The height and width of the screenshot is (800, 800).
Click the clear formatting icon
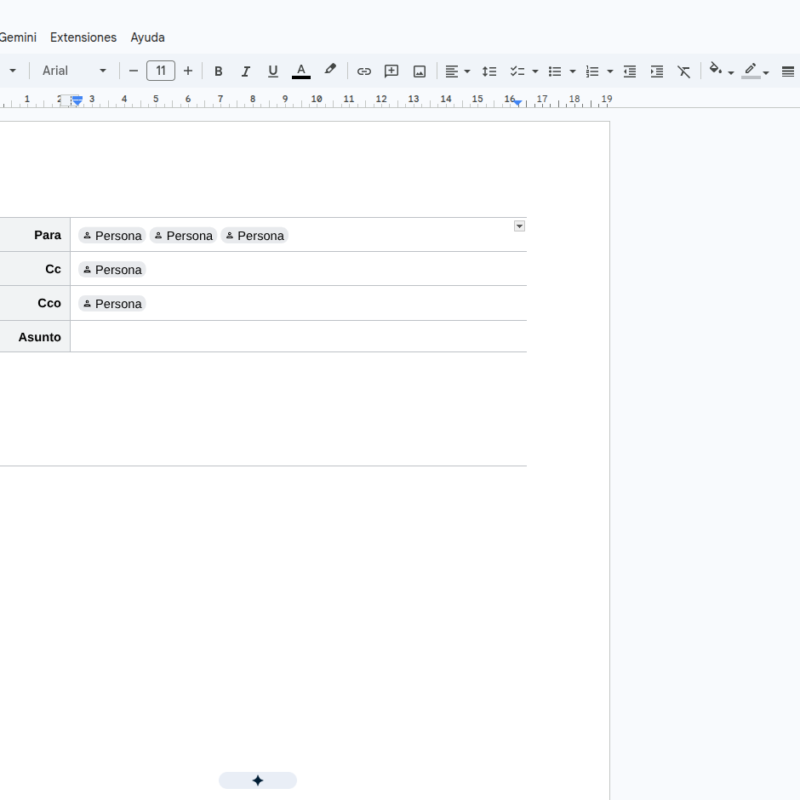tap(684, 71)
